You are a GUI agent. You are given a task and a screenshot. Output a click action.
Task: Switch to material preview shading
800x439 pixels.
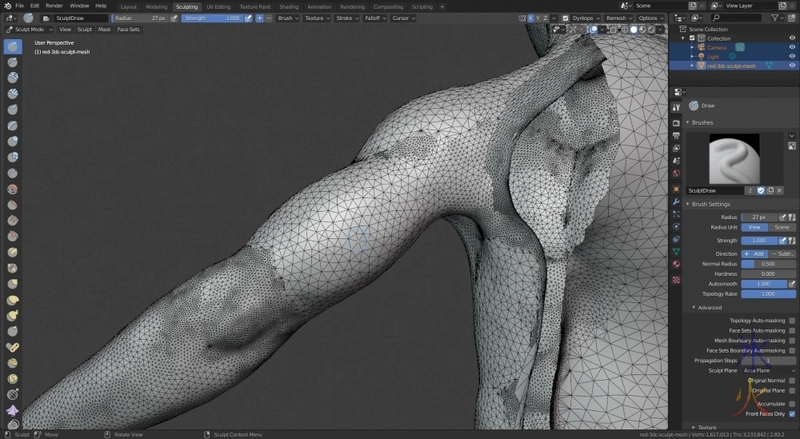pos(643,30)
